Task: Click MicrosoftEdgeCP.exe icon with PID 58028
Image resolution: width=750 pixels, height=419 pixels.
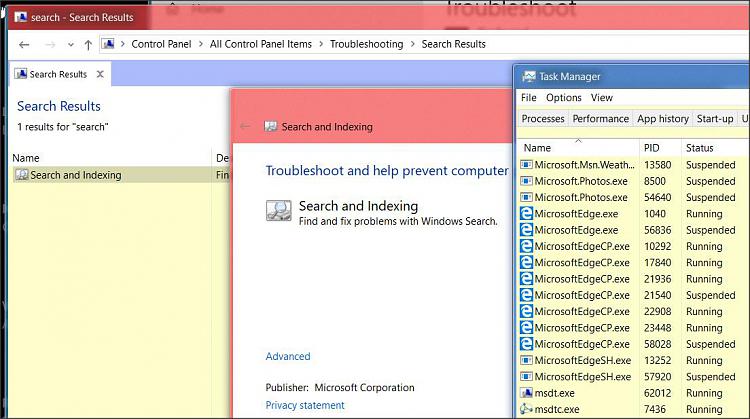Action: tap(526, 343)
